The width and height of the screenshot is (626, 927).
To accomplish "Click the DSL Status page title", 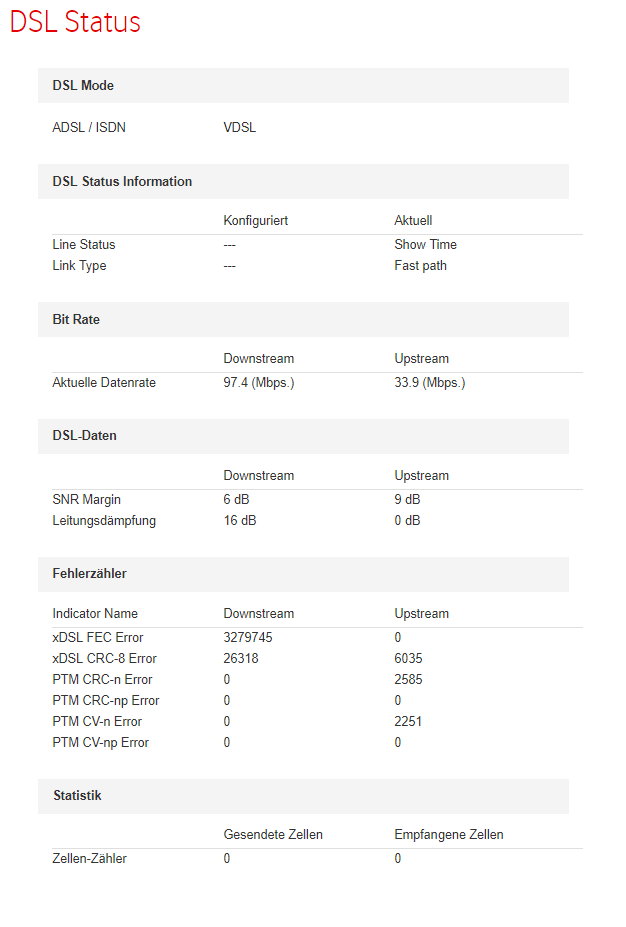I will coord(75,23).
